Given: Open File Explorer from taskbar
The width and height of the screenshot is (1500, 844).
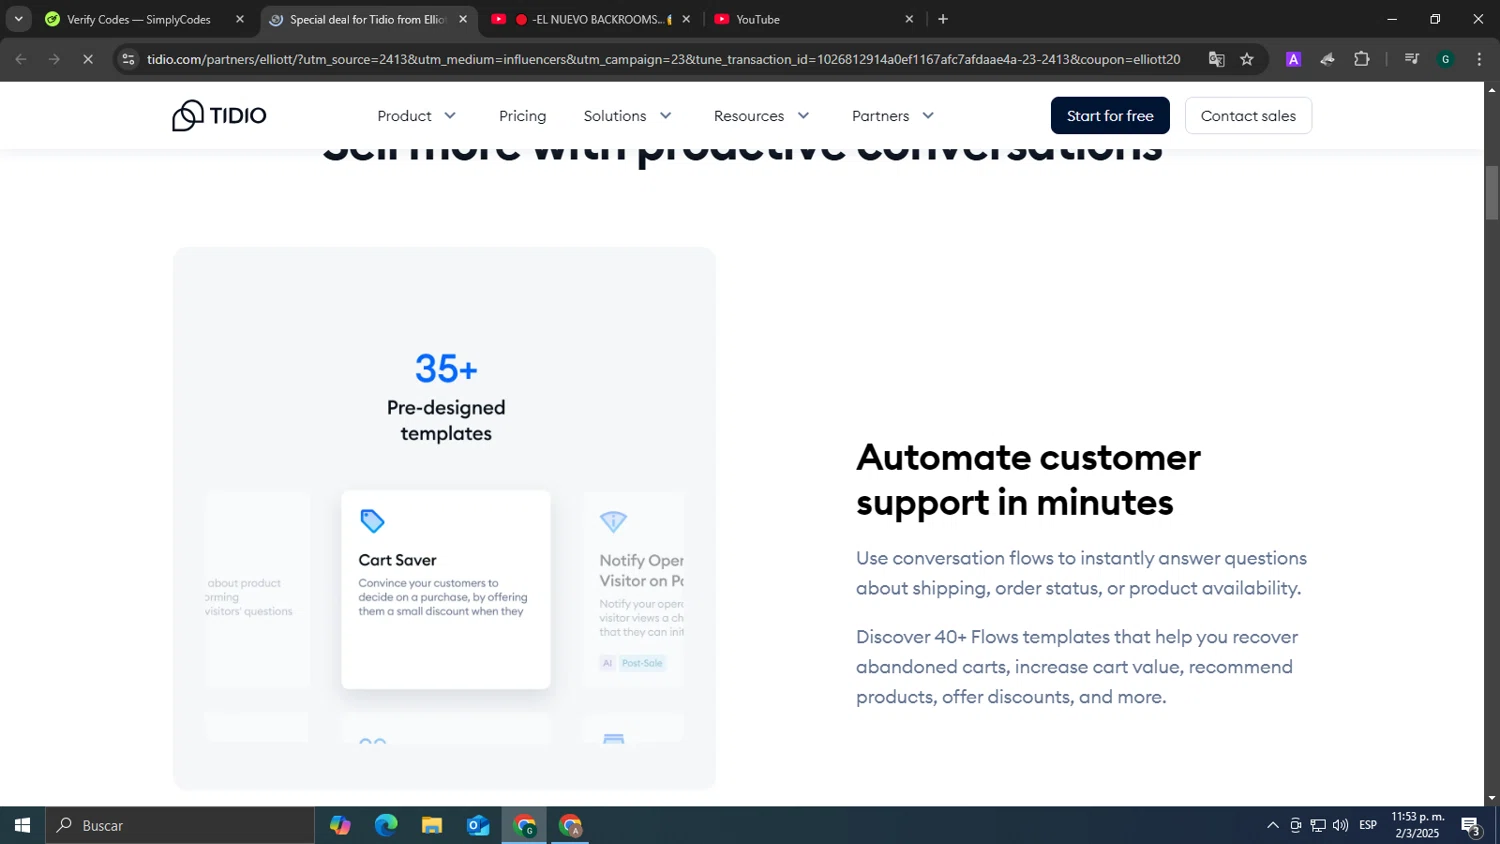Looking at the screenshot, I should 432,825.
